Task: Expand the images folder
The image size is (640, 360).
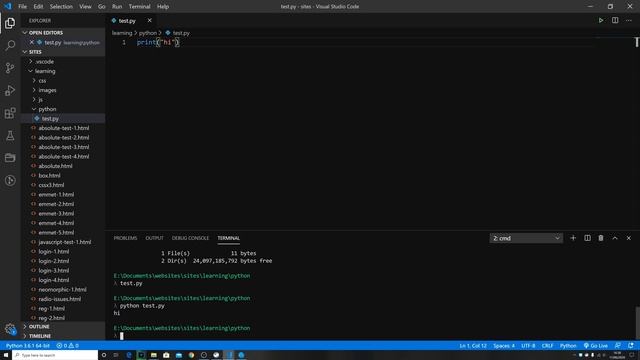Action: click(x=63, y=90)
